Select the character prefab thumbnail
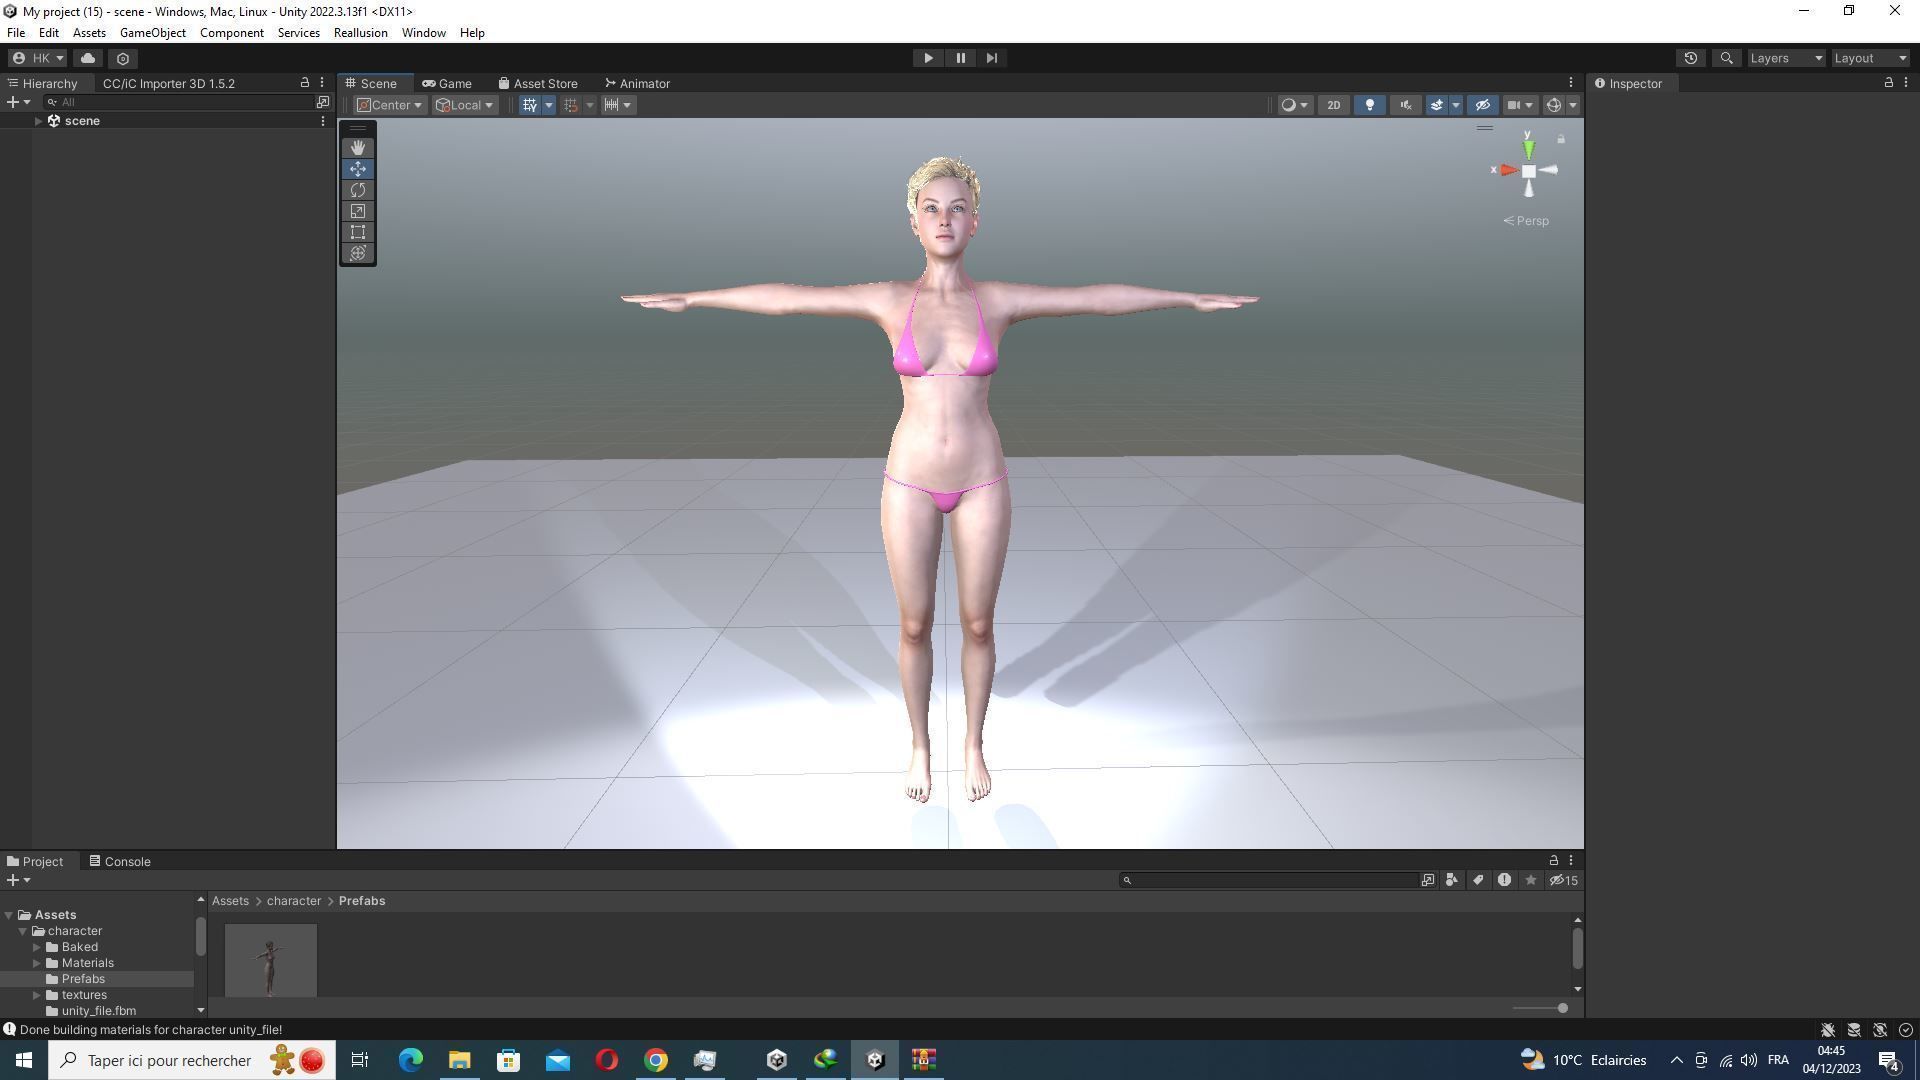This screenshot has height=1080, width=1920. pyautogui.click(x=270, y=960)
